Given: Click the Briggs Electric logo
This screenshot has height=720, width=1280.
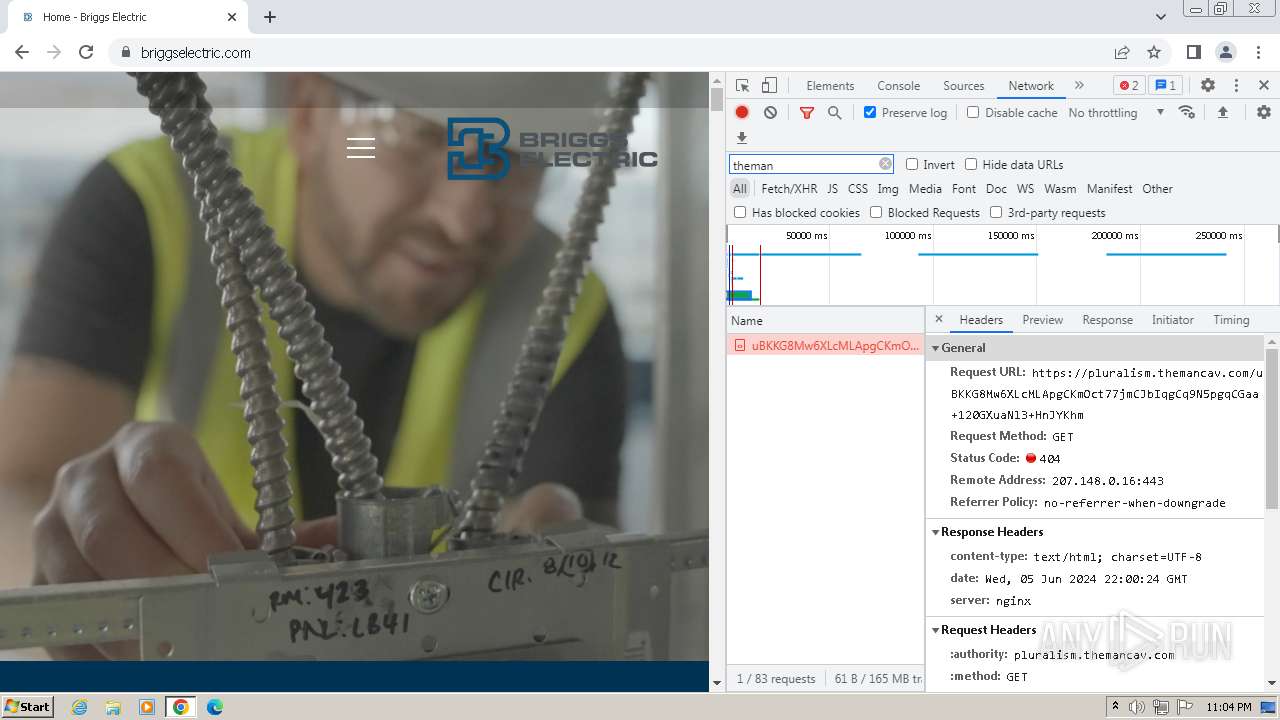Looking at the screenshot, I should (x=552, y=148).
